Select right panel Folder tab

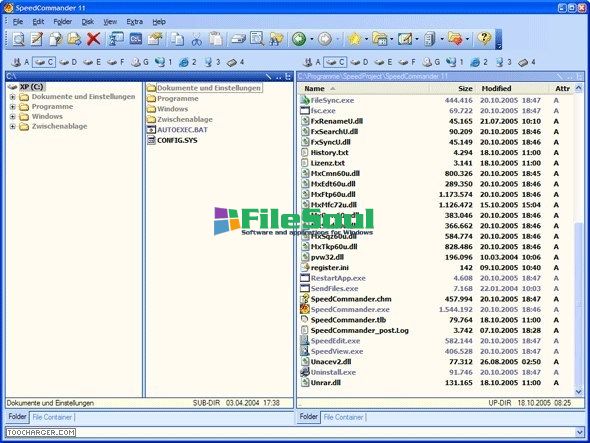click(309, 417)
